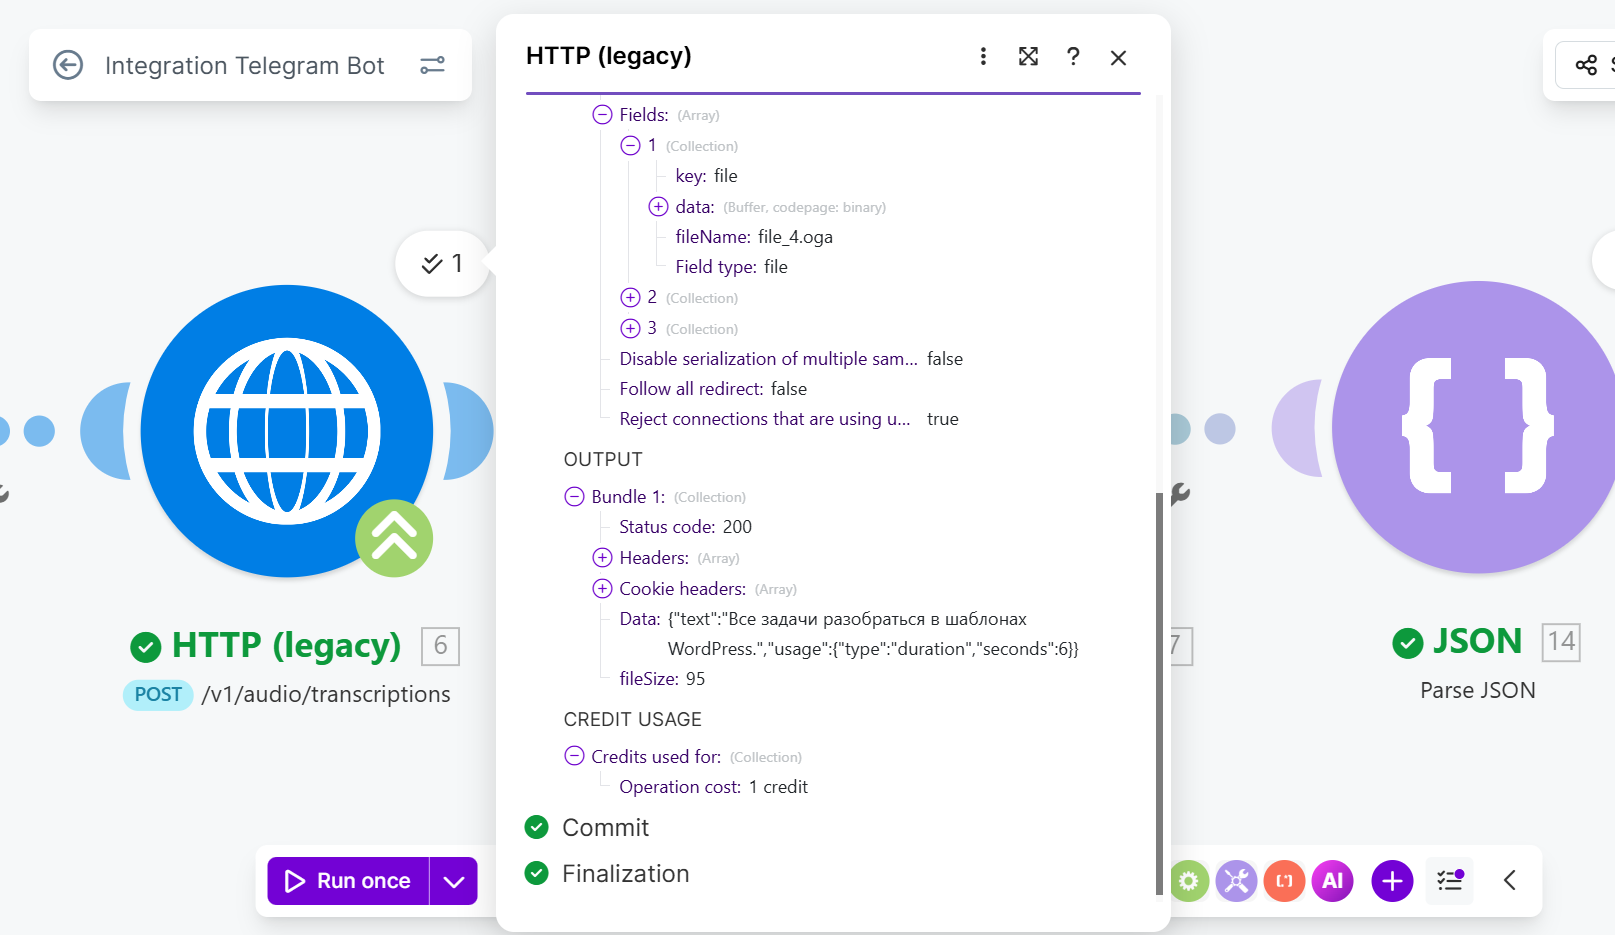Click the back arrow beside Integration Telegram Bot
1615x935 pixels.
(68, 65)
